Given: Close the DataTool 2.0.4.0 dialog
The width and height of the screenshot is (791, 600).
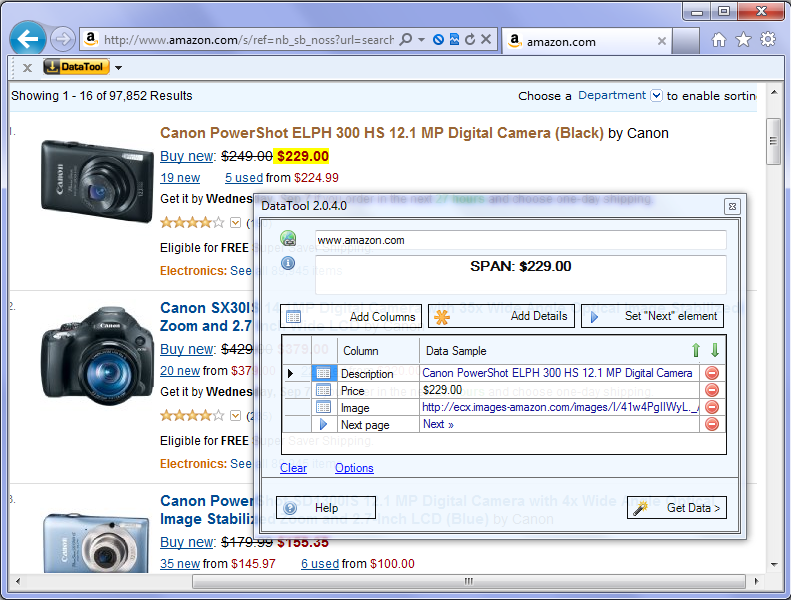Looking at the screenshot, I should [732, 206].
